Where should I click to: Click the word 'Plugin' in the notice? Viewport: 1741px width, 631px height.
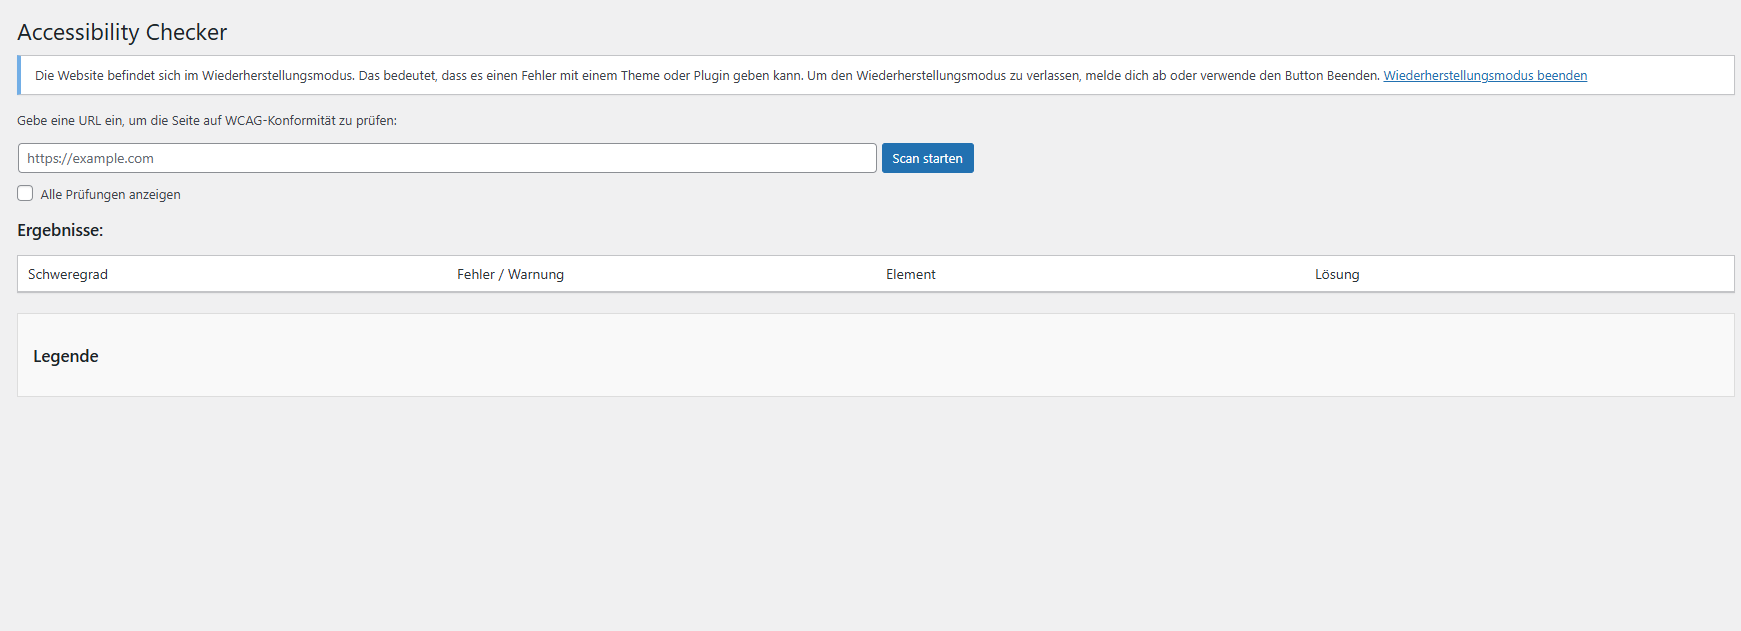coord(711,76)
